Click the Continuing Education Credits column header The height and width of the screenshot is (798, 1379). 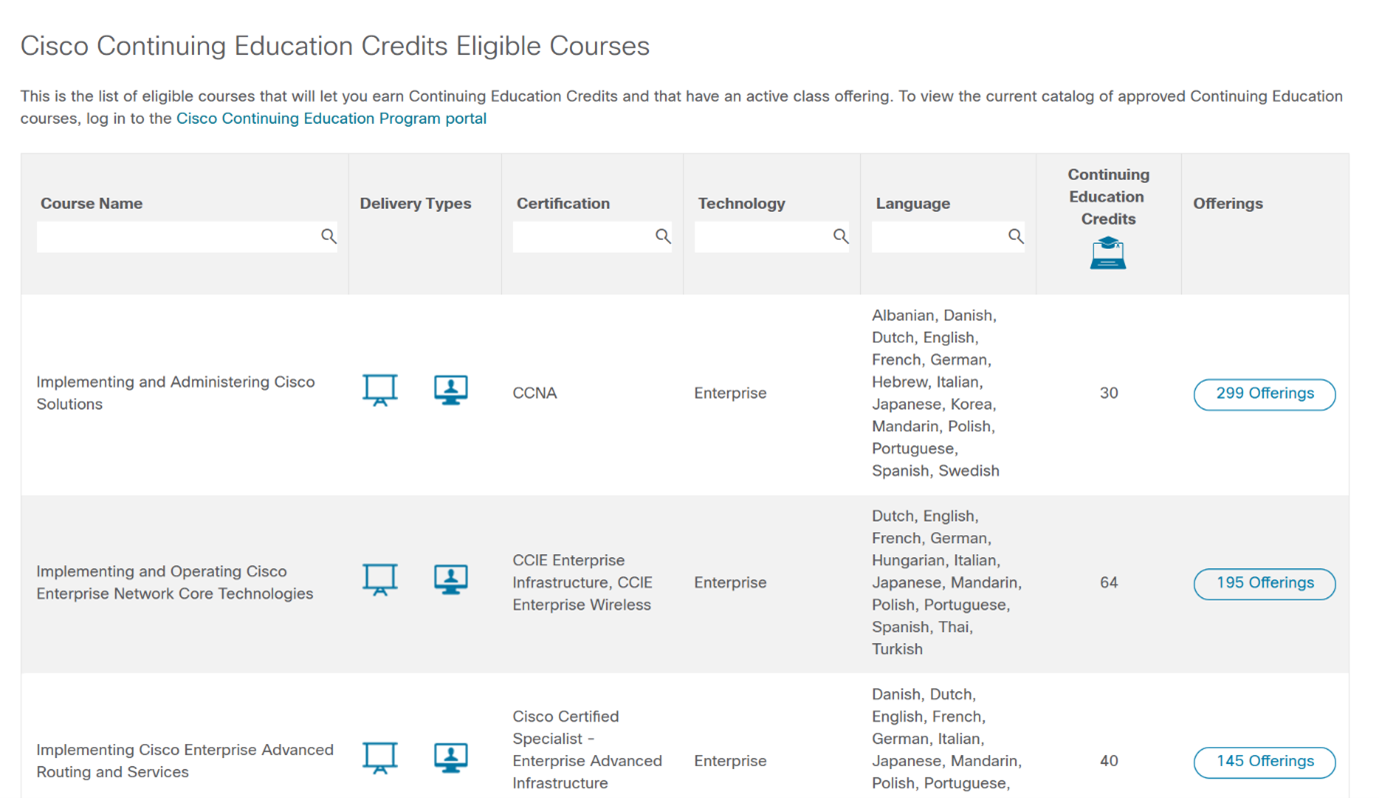[x=1107, y=196]
